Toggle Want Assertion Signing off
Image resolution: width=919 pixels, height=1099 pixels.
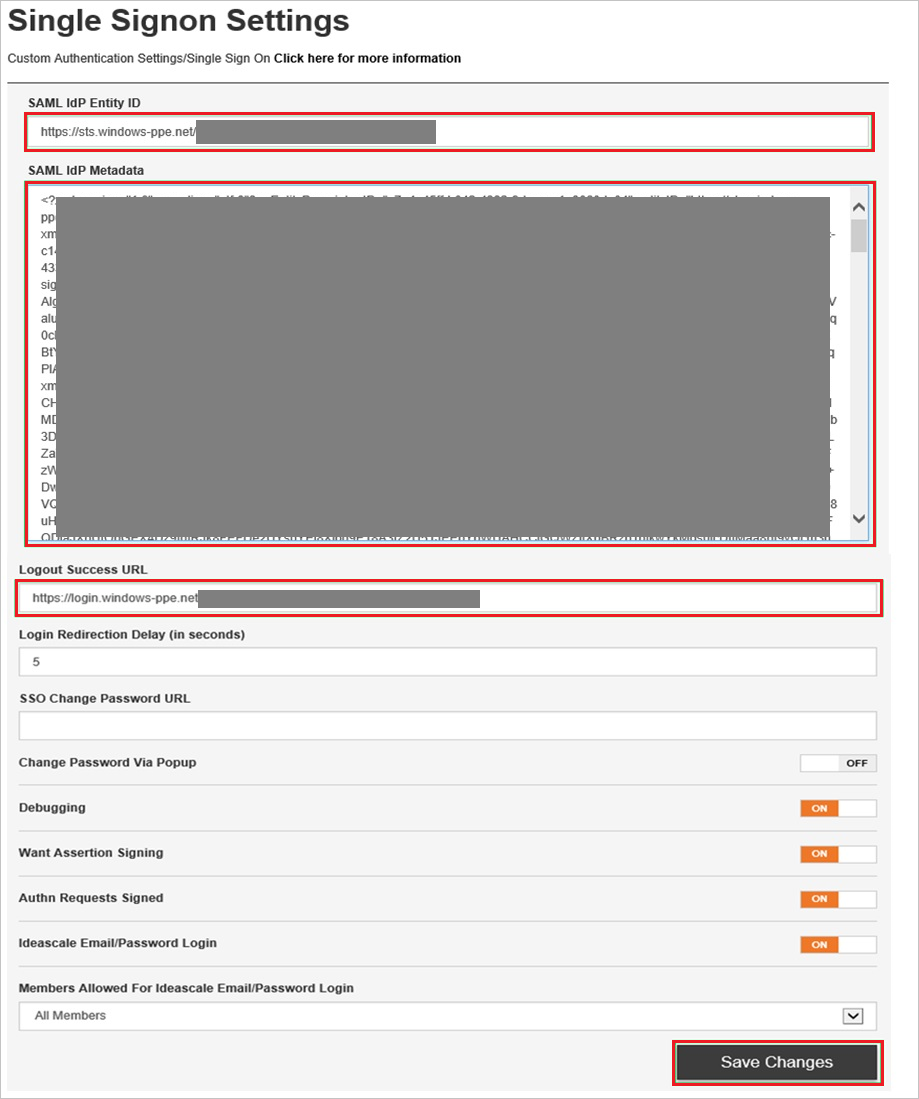tap(837, 854)
